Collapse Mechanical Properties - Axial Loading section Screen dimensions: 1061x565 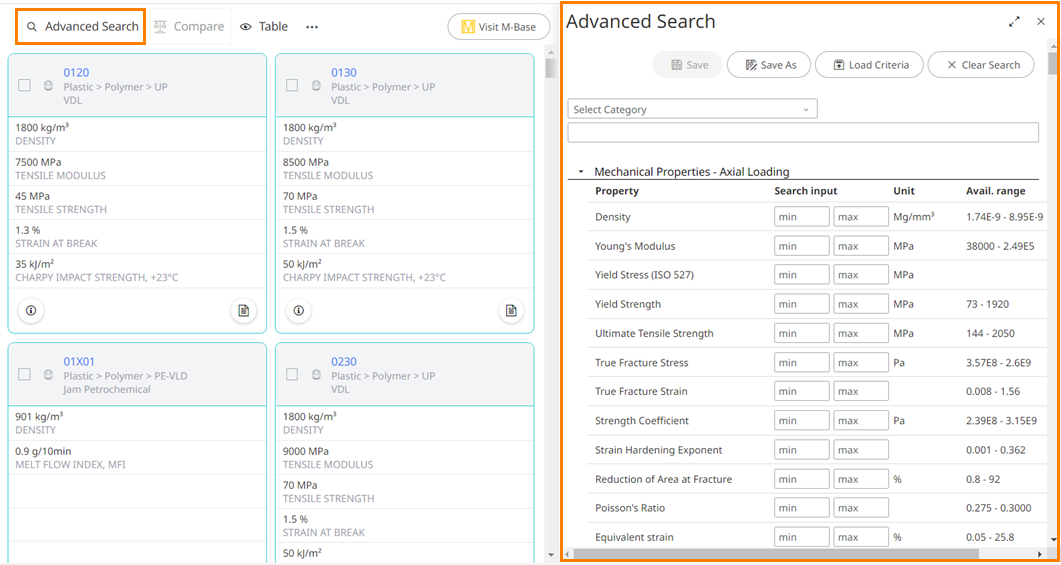point(581,172)
